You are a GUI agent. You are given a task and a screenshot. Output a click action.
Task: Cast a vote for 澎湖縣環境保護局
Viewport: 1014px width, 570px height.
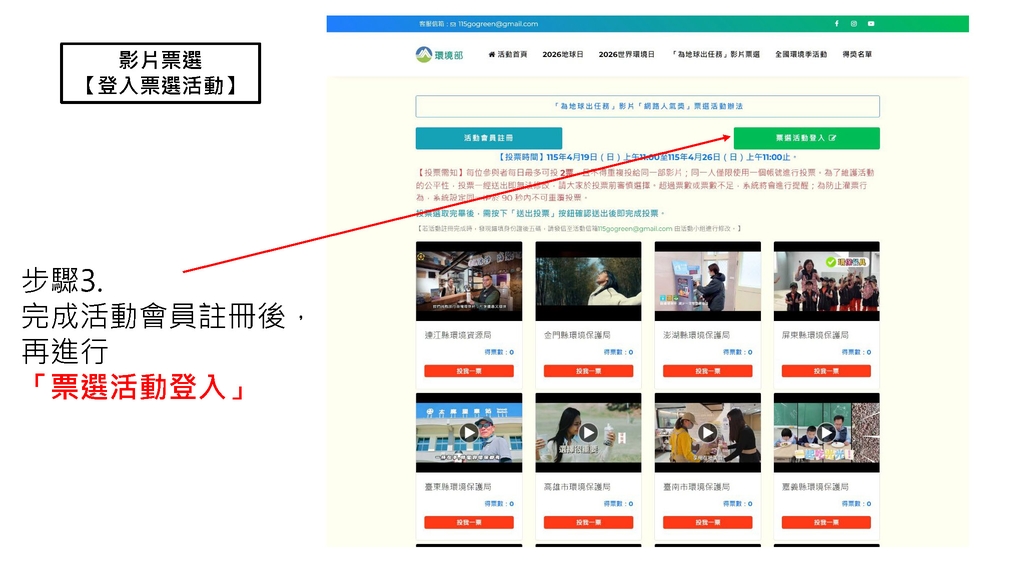coord(707,371)
